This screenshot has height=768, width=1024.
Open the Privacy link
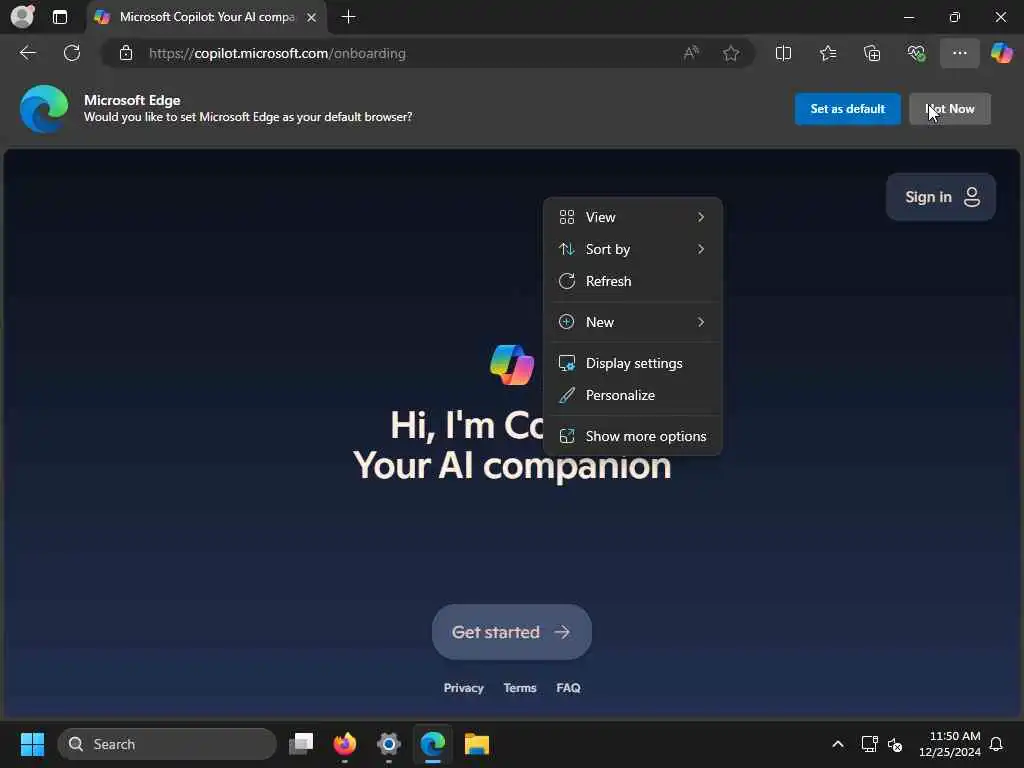pos(464,688)
